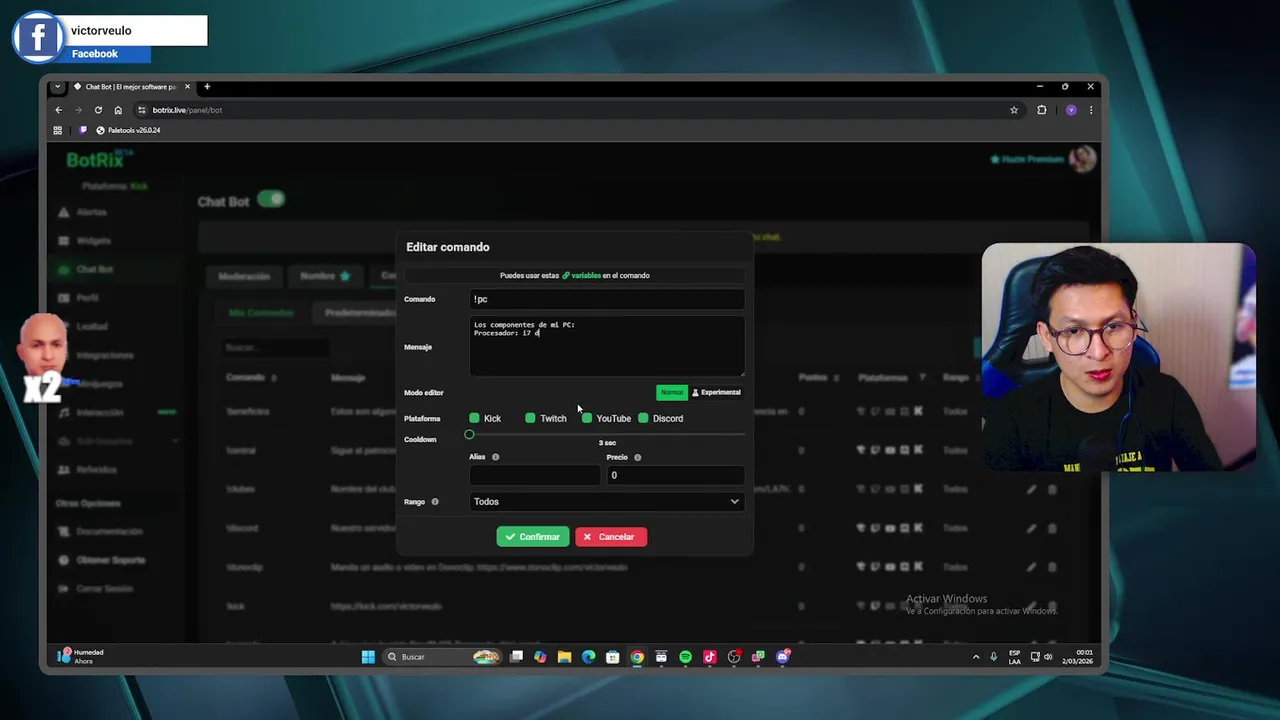Viewport: 1280px width, 720px height.
Task: Go to Chrome home page icon
Action: point(118,110)
